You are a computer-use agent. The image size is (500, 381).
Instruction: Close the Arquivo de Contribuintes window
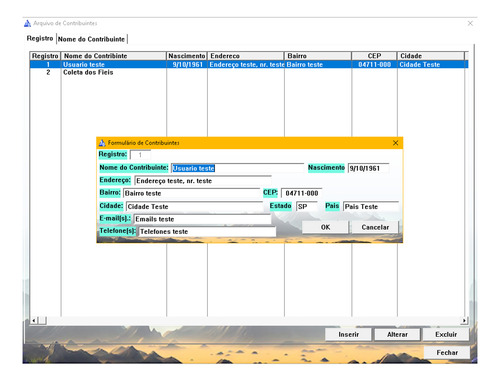click(x=470, y=23)
